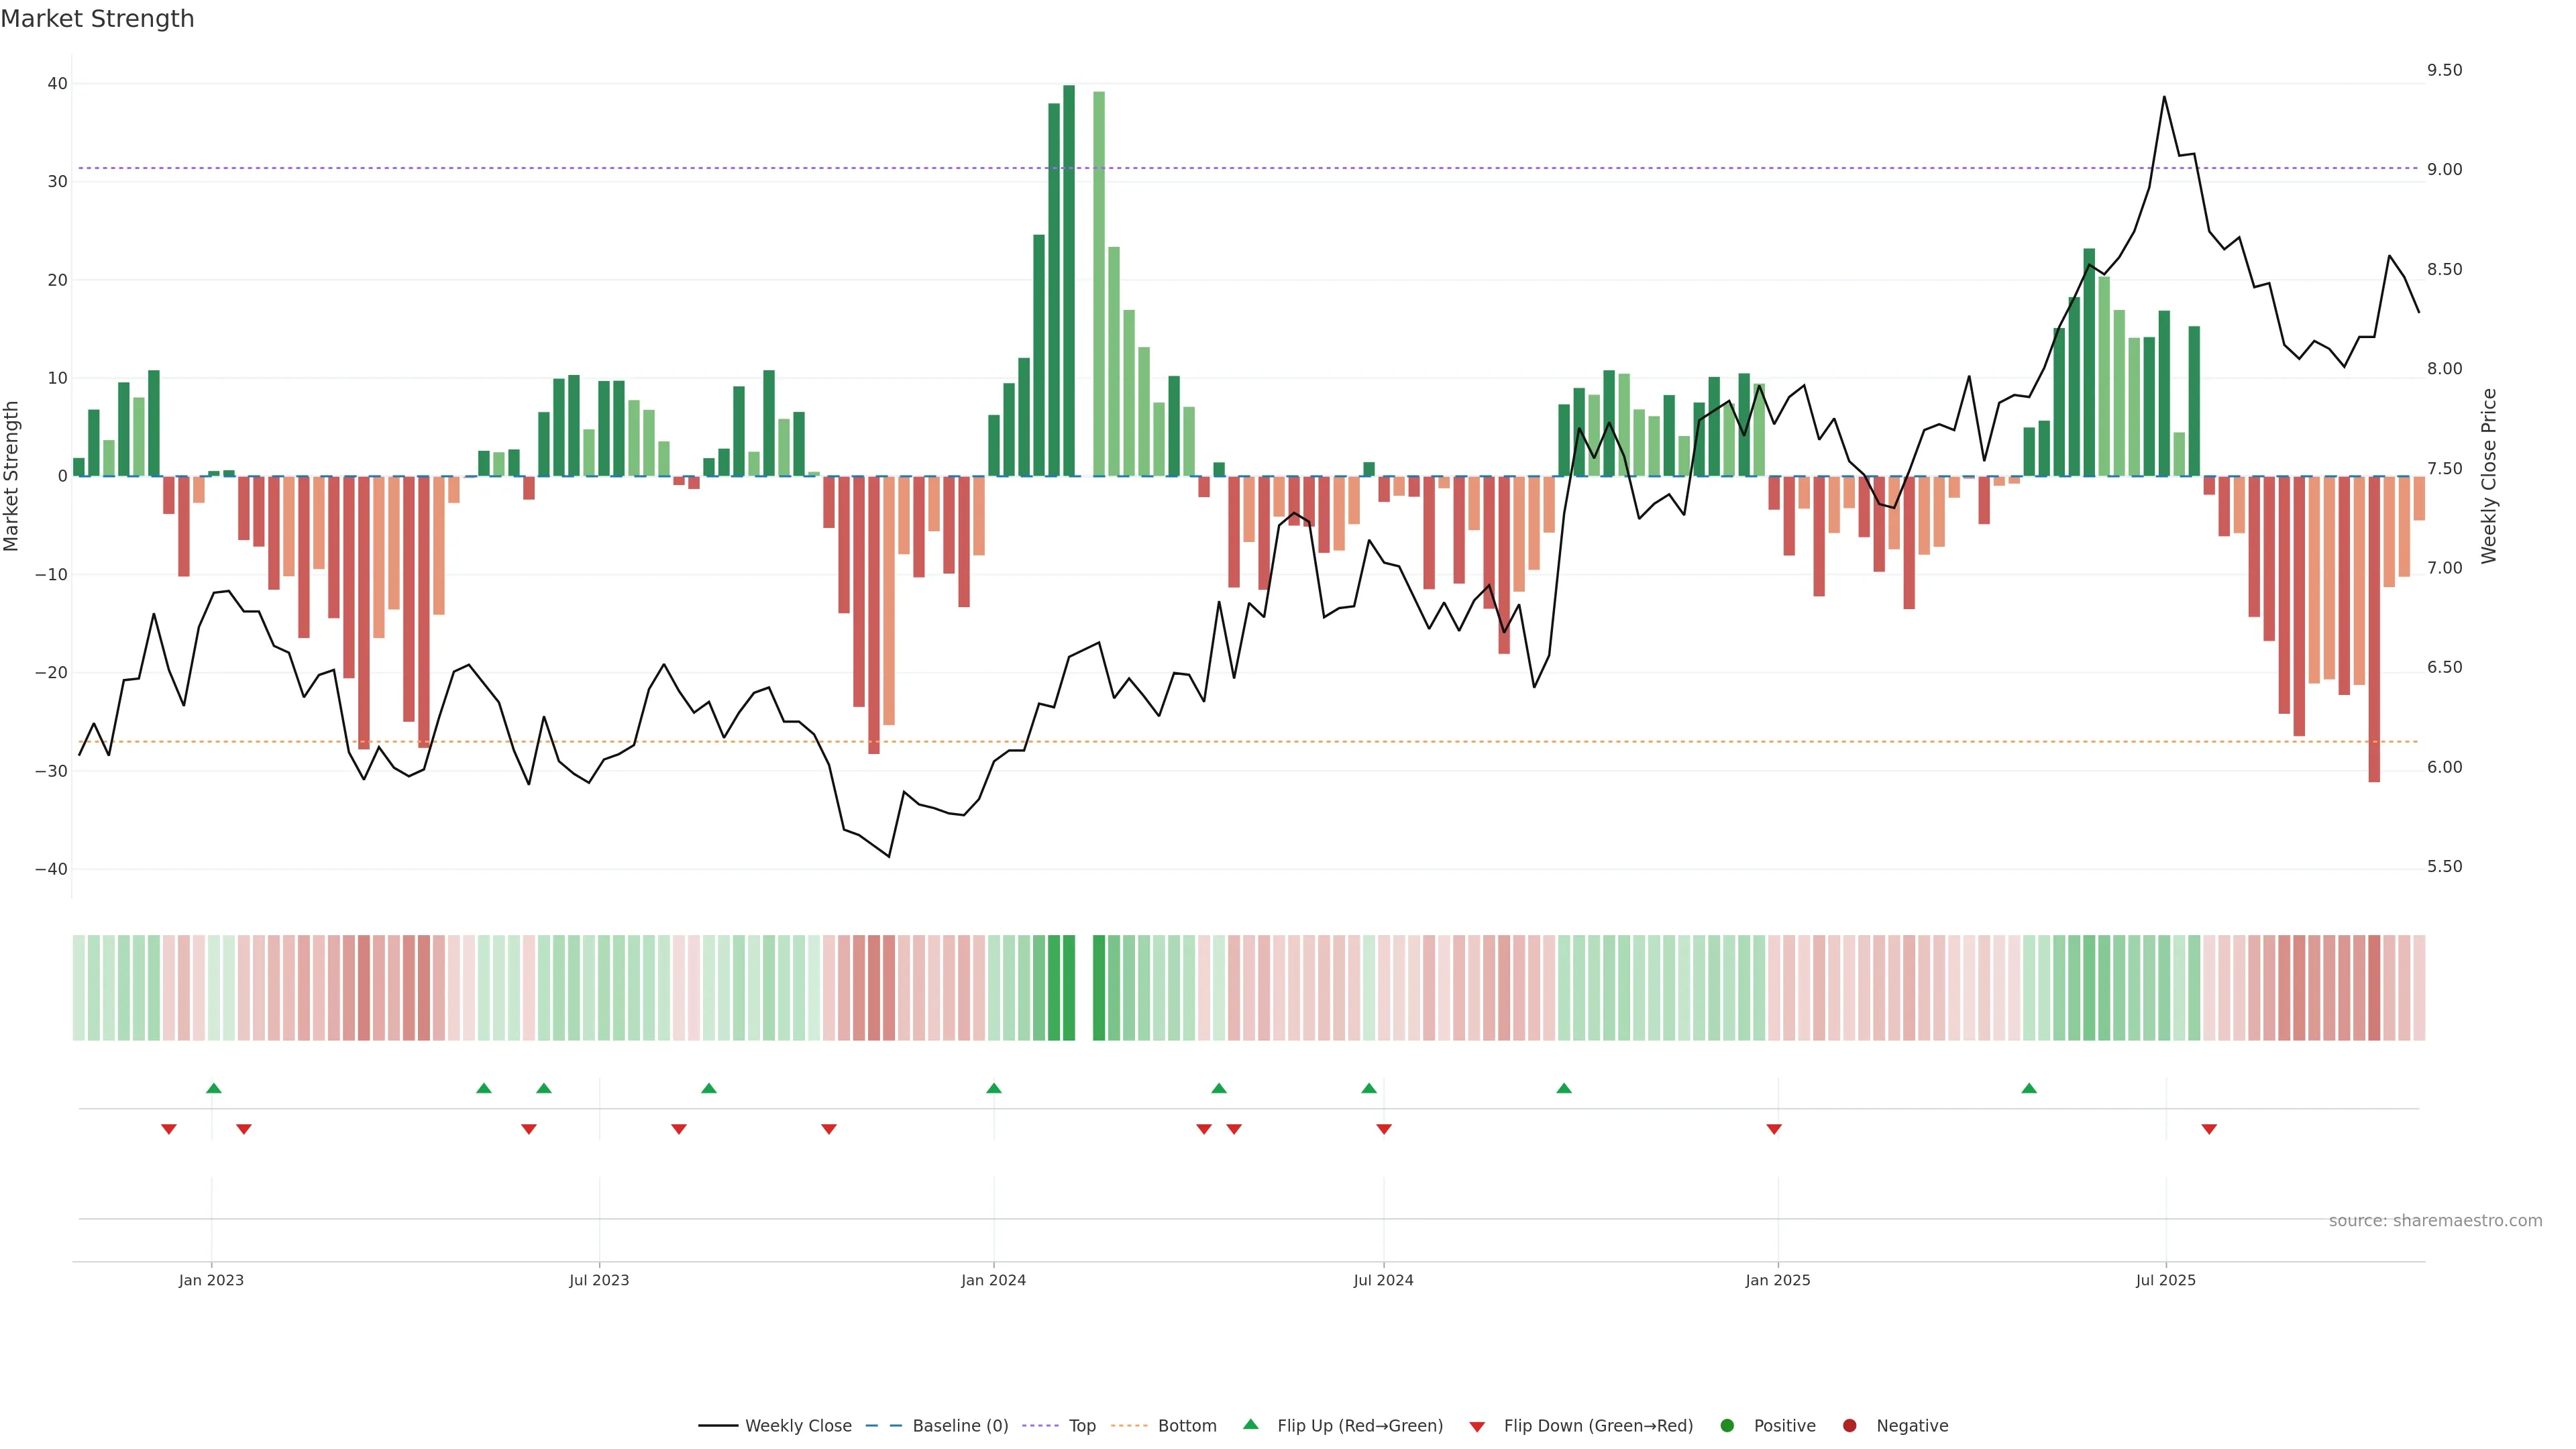Click the Jul 2024 x-axis label
The image size is (2576, 1449).
pos(1383,1280)
